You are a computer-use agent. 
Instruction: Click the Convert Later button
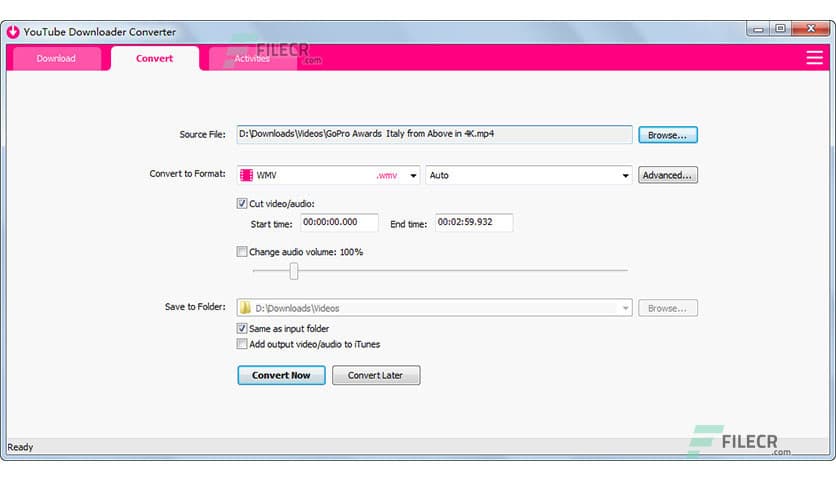[376, 375]
